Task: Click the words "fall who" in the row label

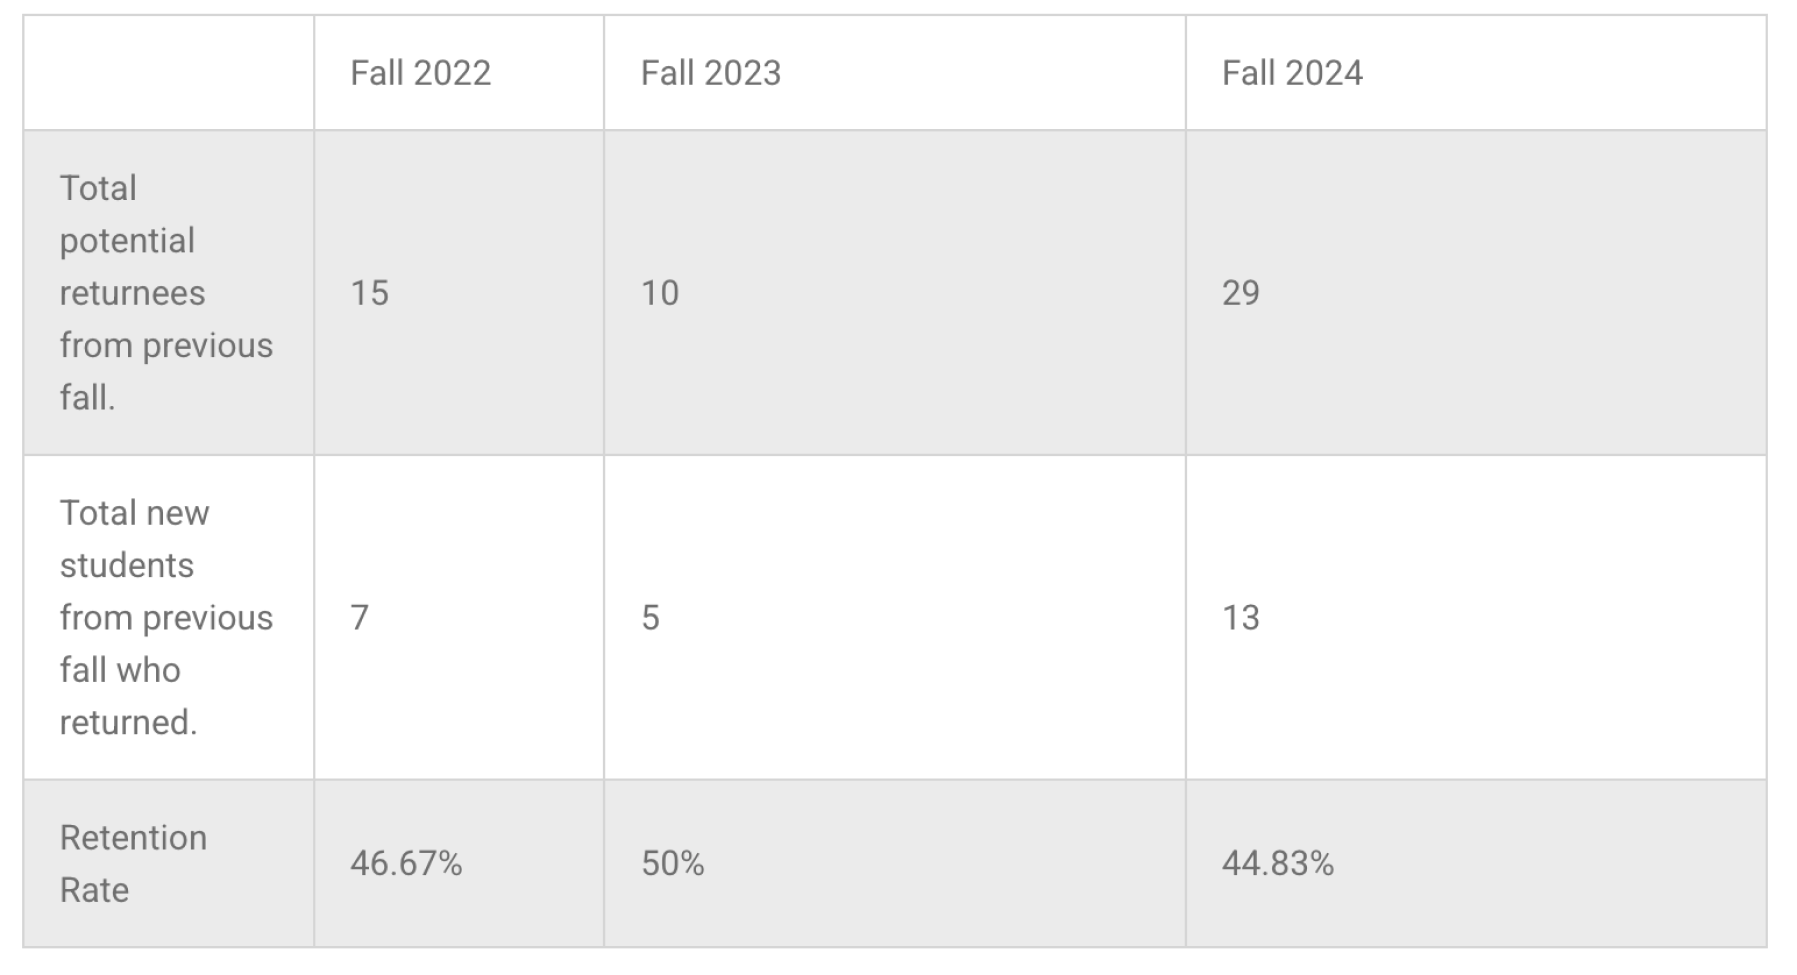Action: 120,670
